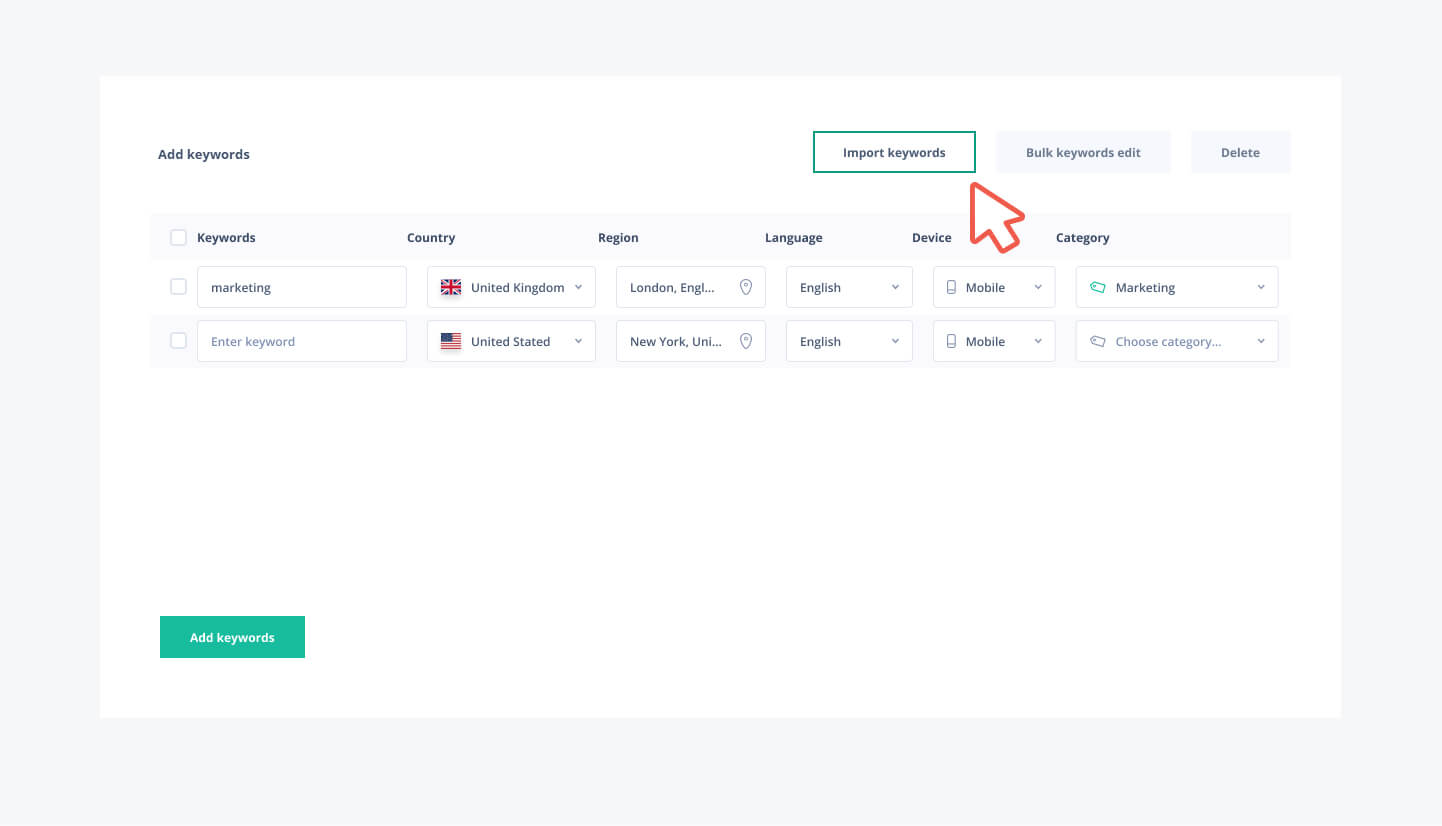Click the United States flag icon
The height and width of the screenshot is (826, 1442).
(x=451, y=341)
